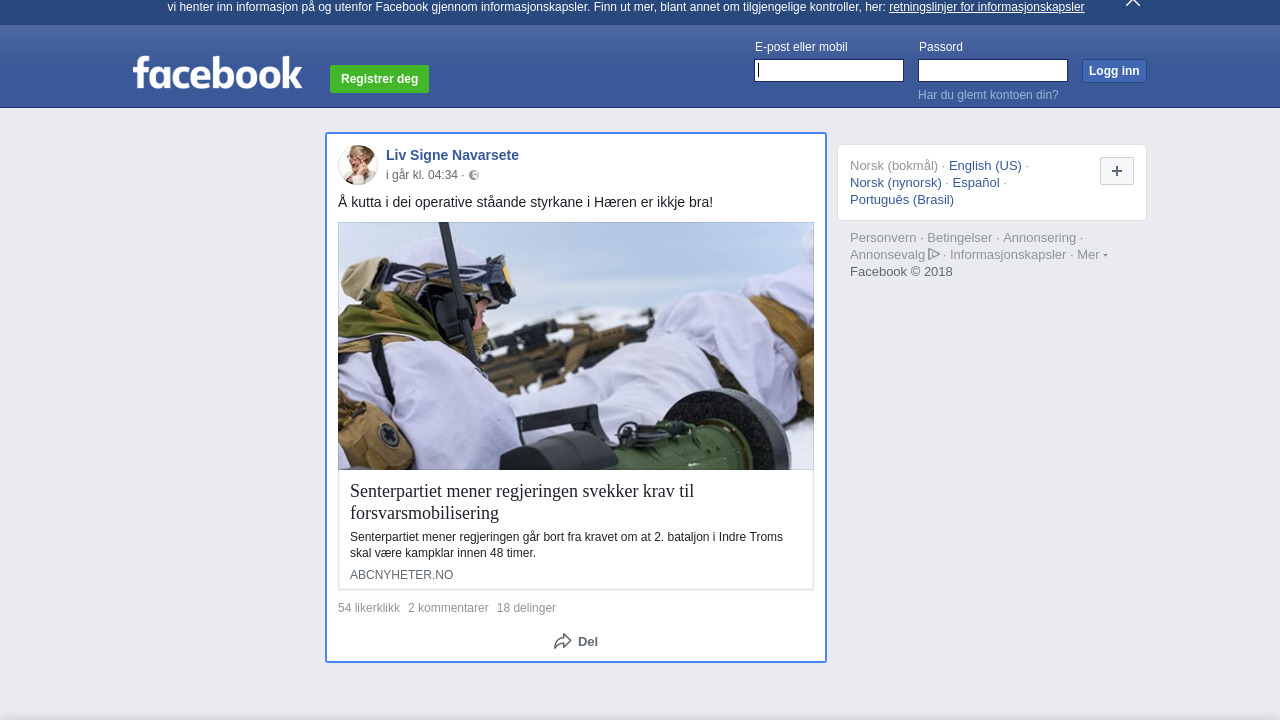Open the 18 delinger link
The height and width of the screenshot is (720, 1280).
coord(526,608)
